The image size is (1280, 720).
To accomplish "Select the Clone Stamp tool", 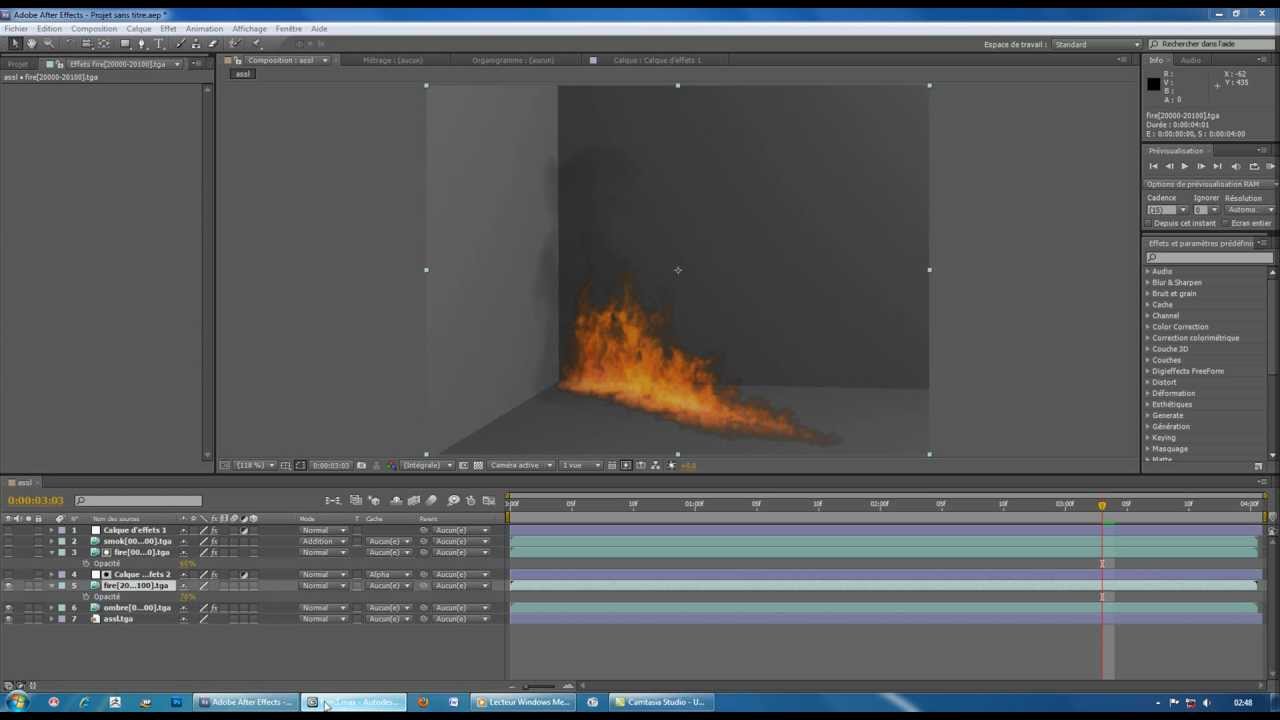I will (195, 44).
